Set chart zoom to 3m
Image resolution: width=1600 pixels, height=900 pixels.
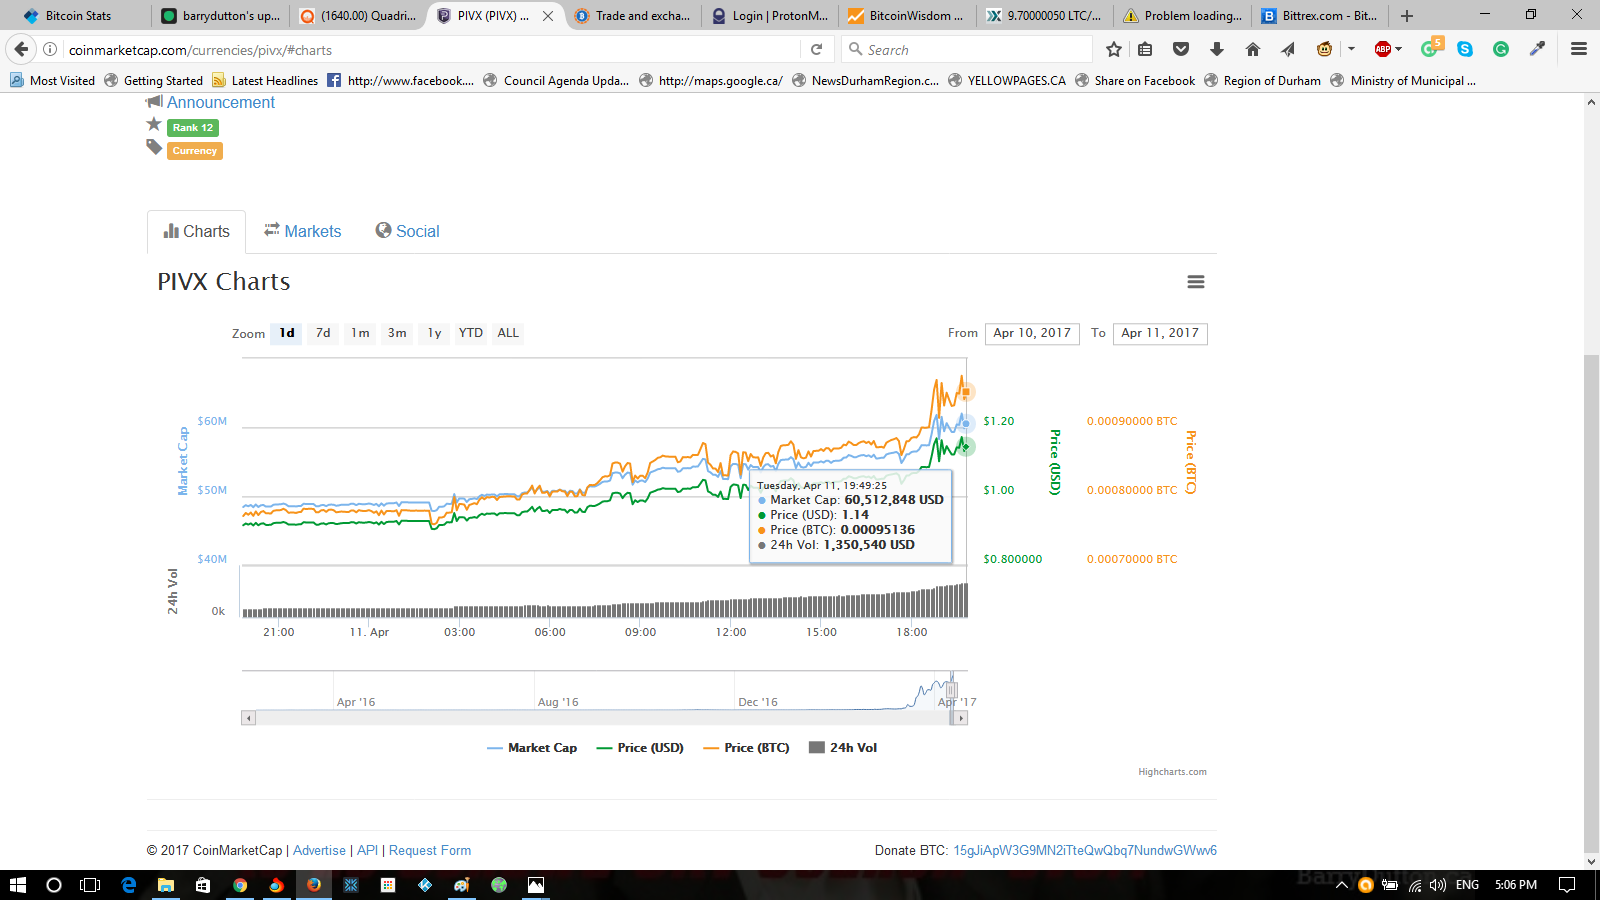(x=397, y=333)
